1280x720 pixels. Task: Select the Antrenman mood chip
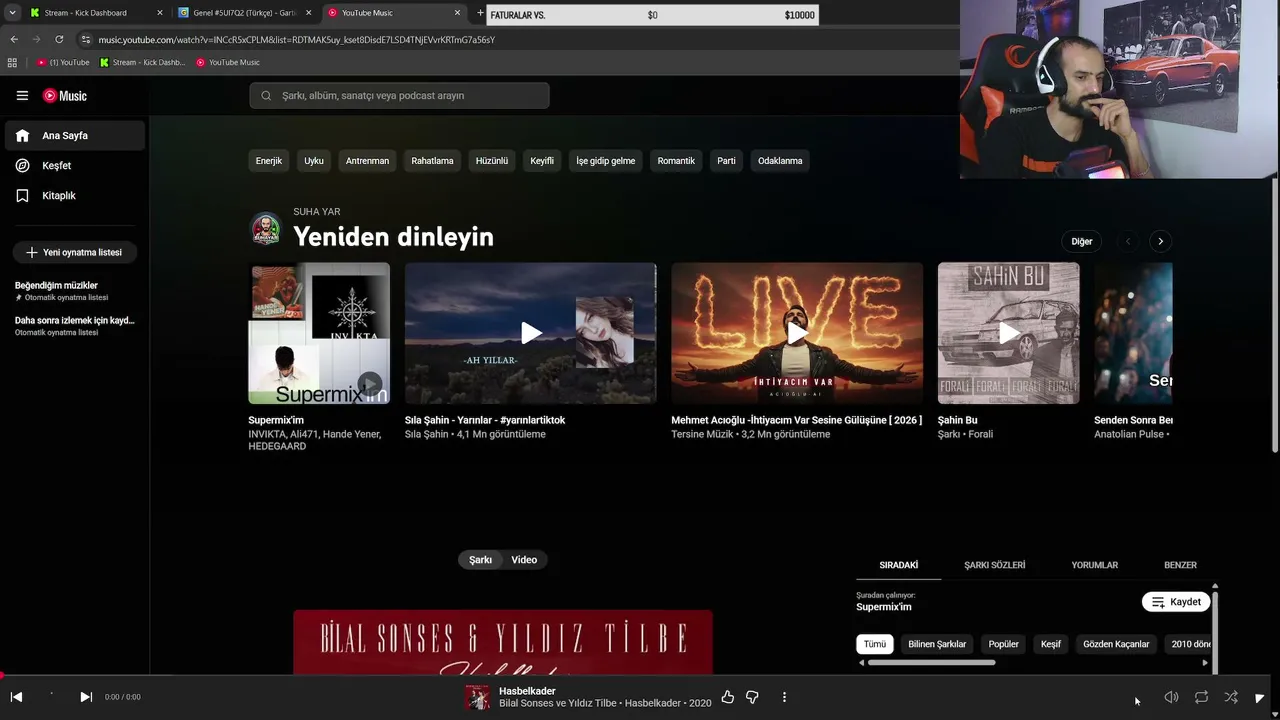pyautogui.click(x=367, y=161)
